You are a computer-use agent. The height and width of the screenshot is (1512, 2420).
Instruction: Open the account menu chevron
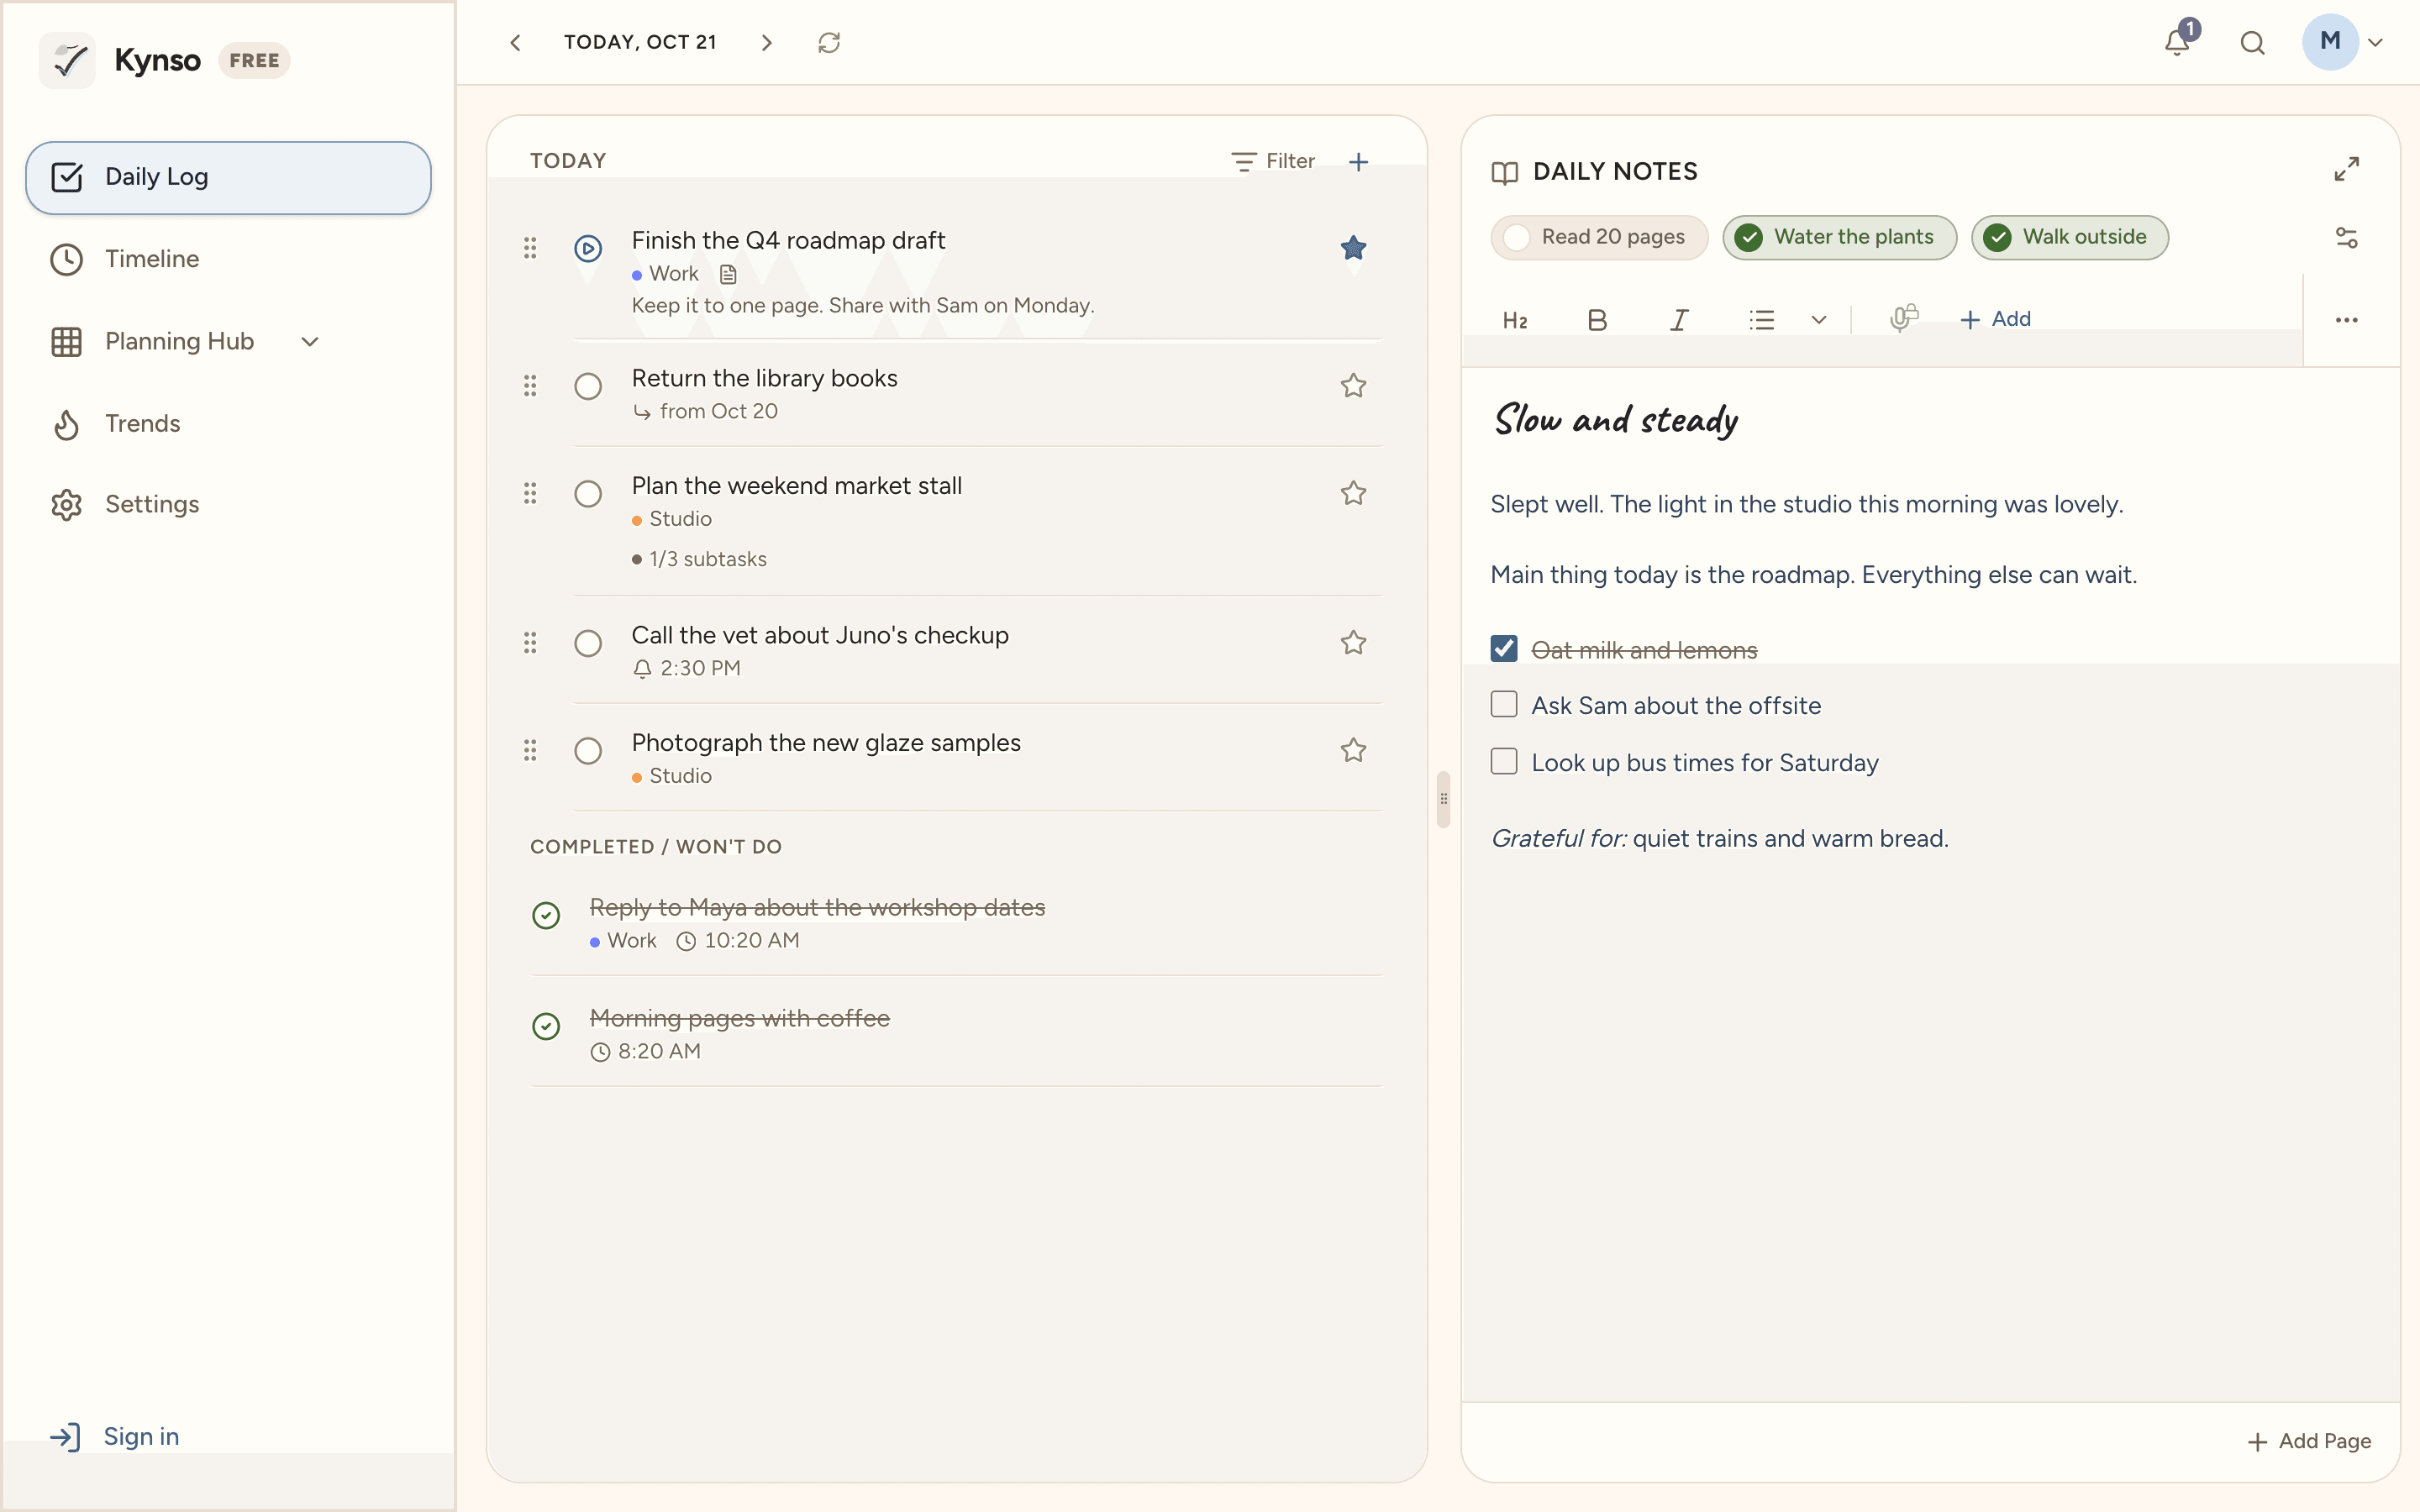2376,43
